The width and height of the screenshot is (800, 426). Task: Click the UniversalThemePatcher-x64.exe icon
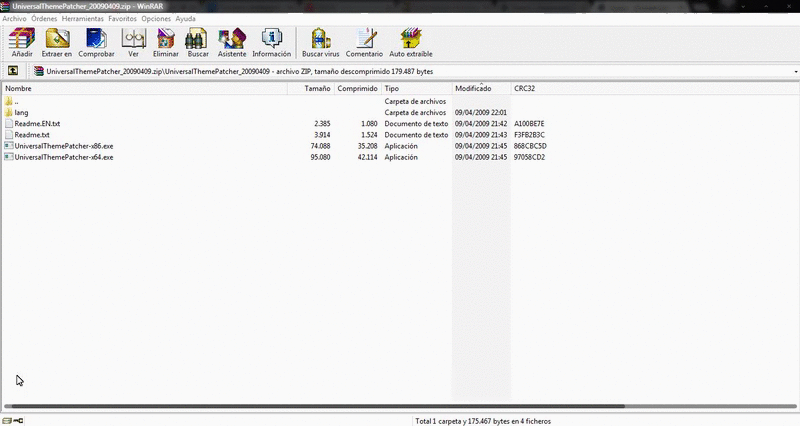(9, 157)
